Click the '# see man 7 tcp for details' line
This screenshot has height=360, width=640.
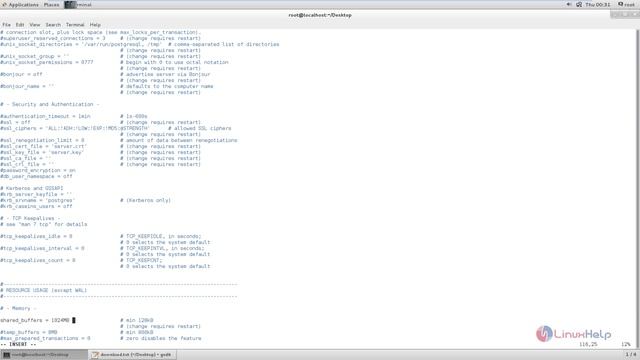[44, 224]
